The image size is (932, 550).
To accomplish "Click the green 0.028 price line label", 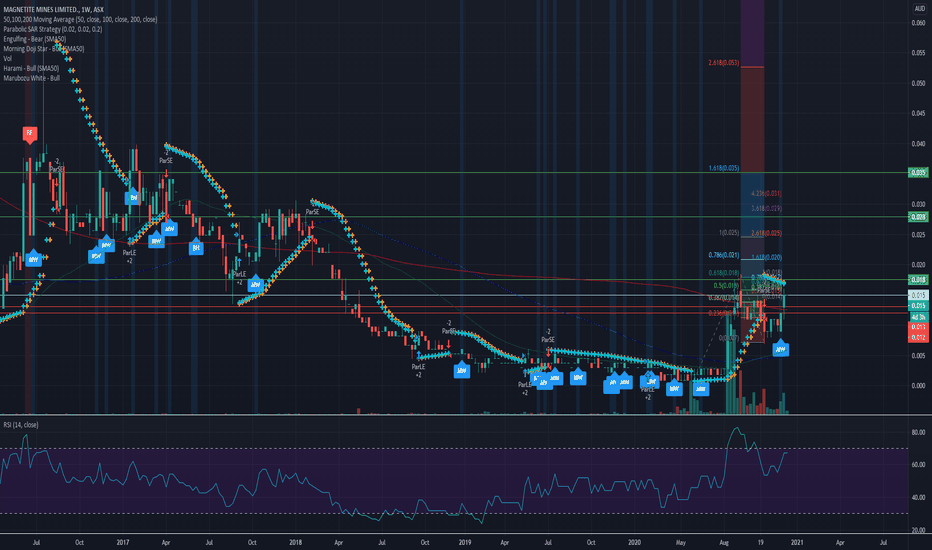I will click(x=918, y=216).
